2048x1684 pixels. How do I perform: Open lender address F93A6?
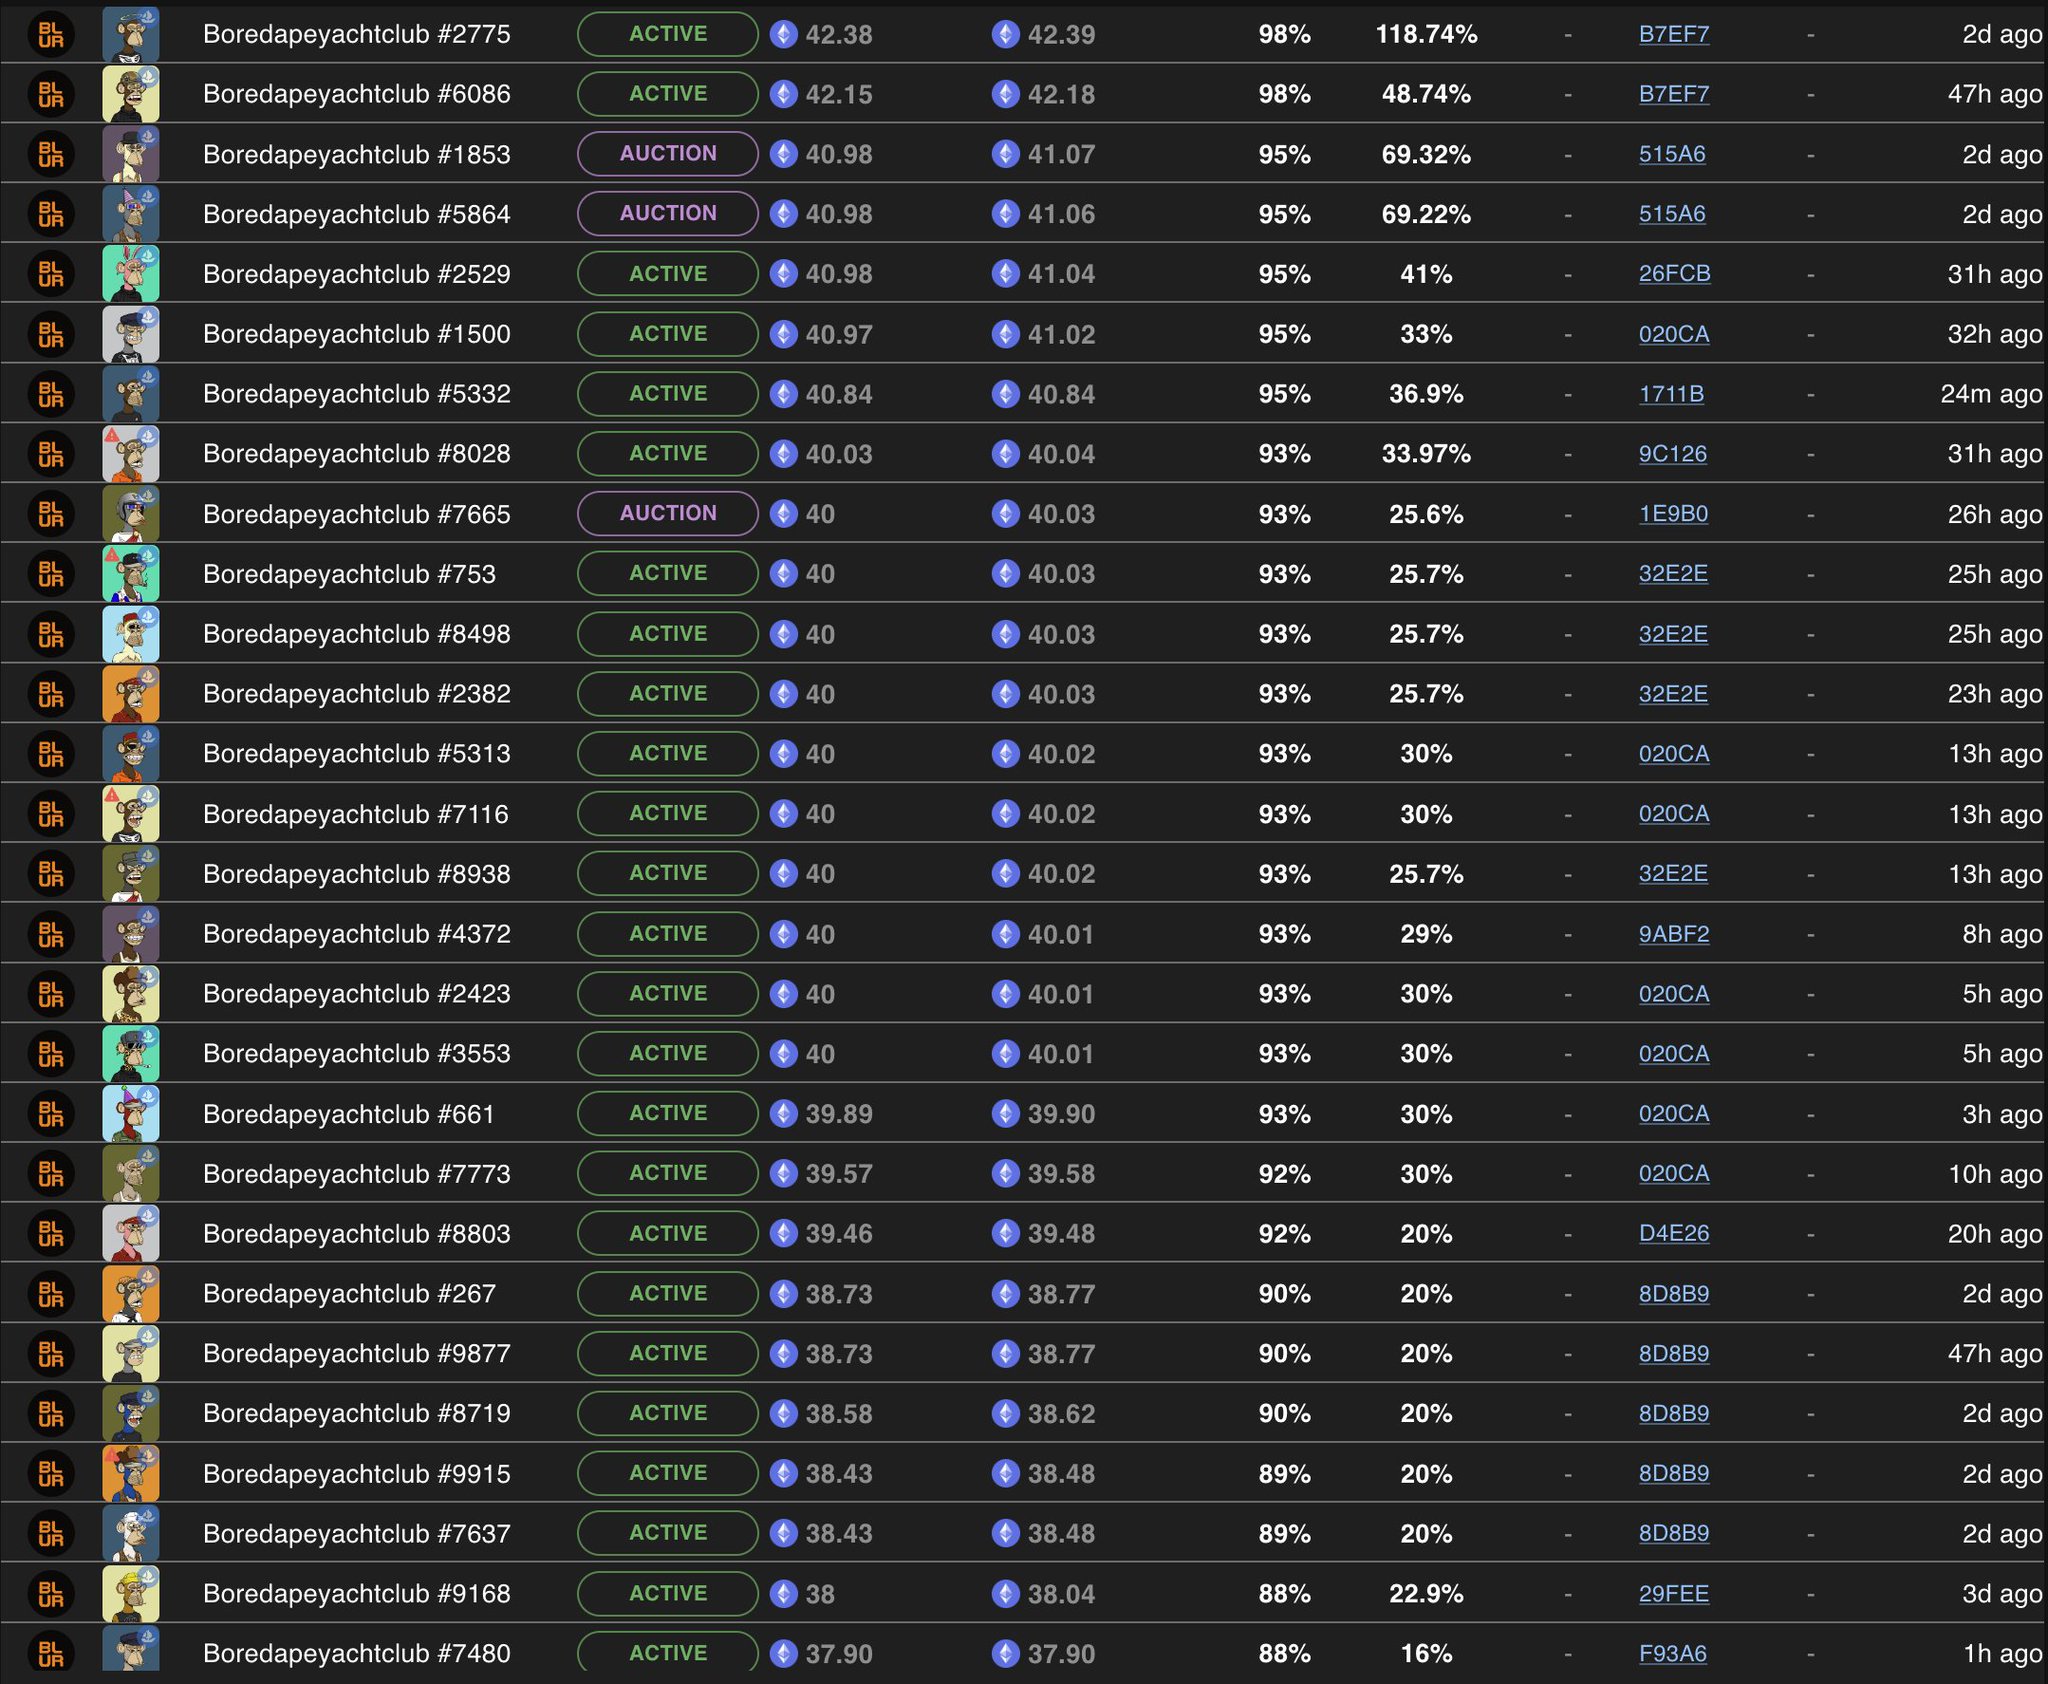point(1673,1654)
